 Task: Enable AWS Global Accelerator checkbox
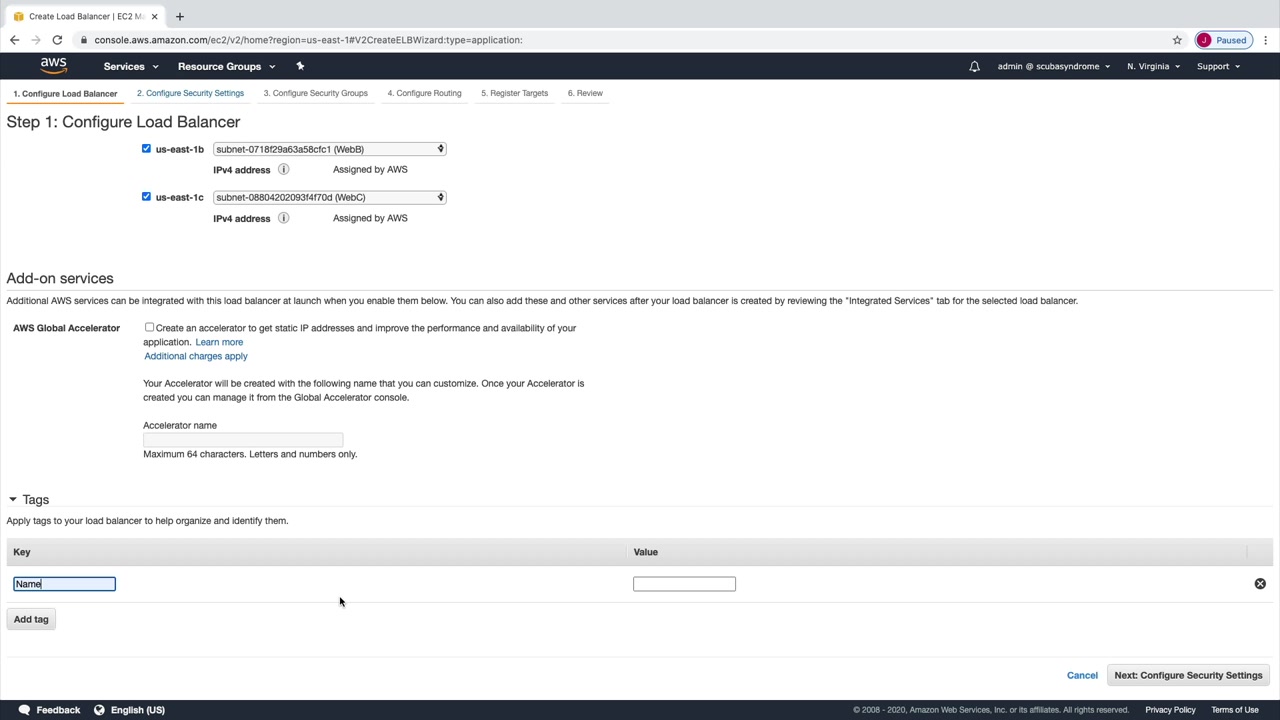click(x=149, y=327)
